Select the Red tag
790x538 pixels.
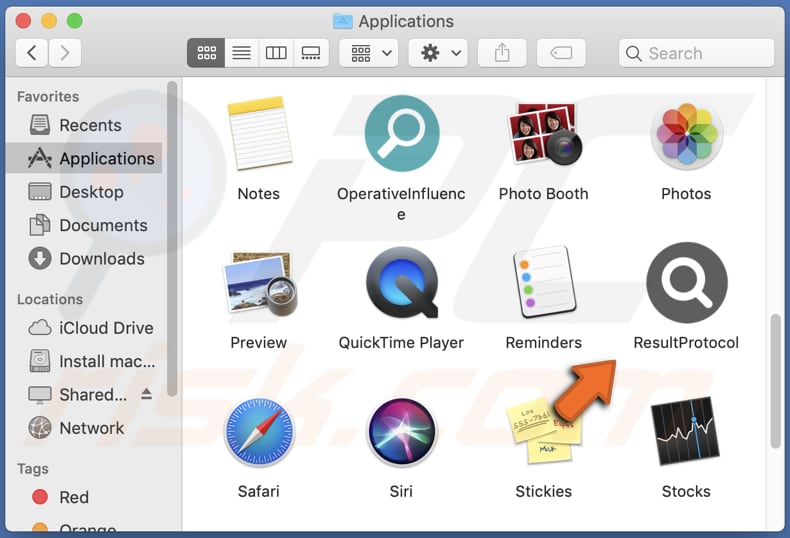tap(85, 497)
